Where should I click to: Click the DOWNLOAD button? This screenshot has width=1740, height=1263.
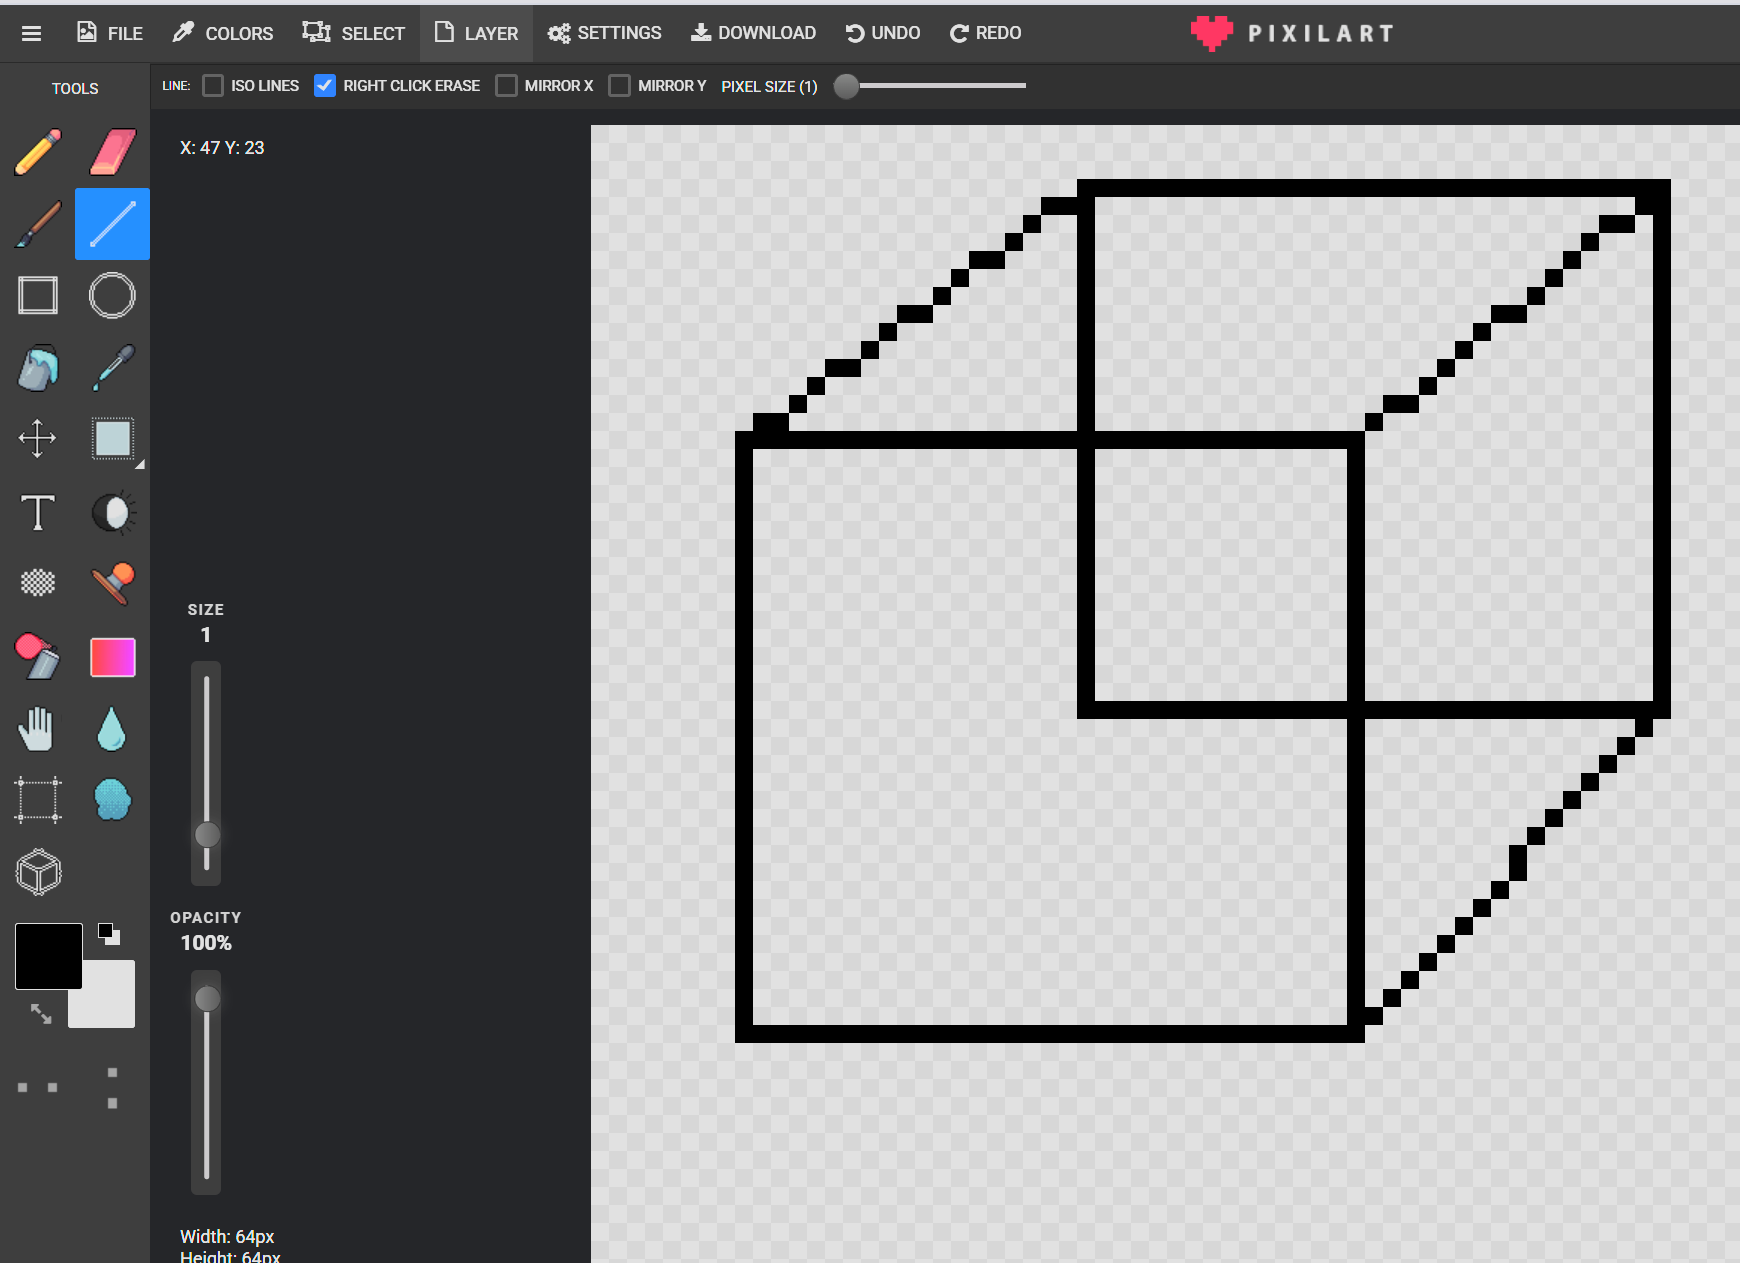(x=754, y=33)
